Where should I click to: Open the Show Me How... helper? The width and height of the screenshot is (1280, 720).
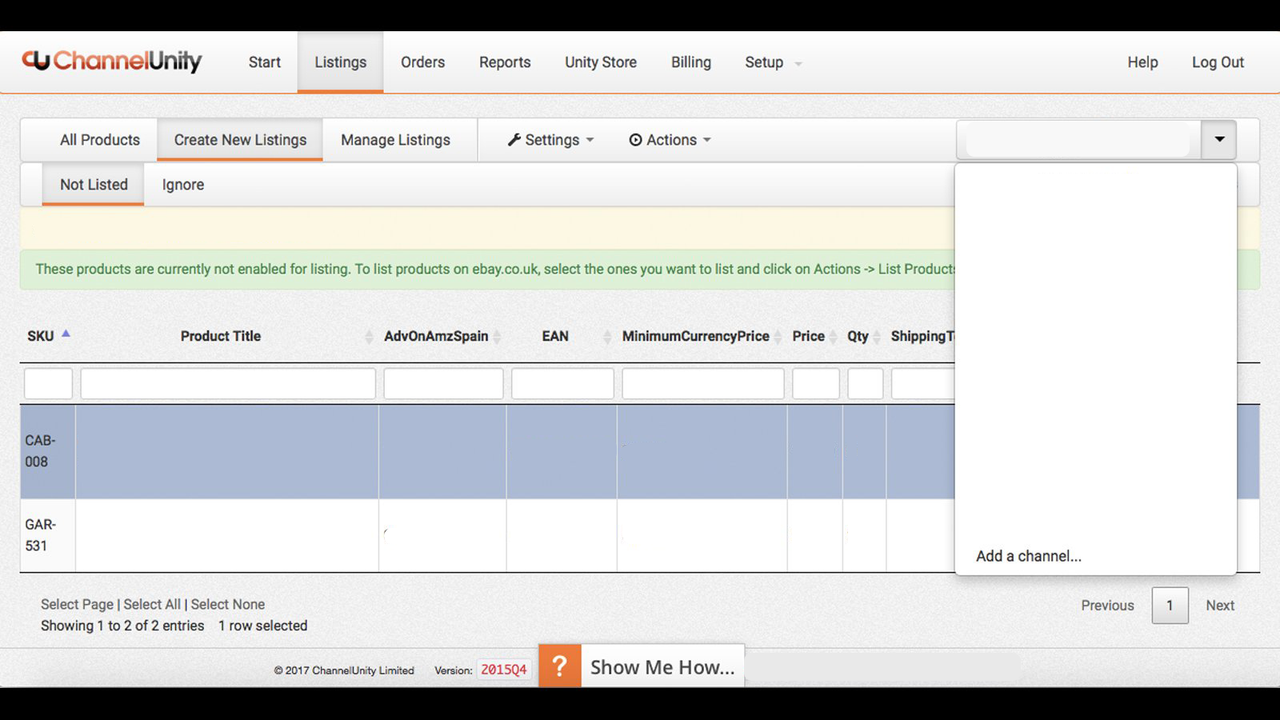[x=662, y=667]
